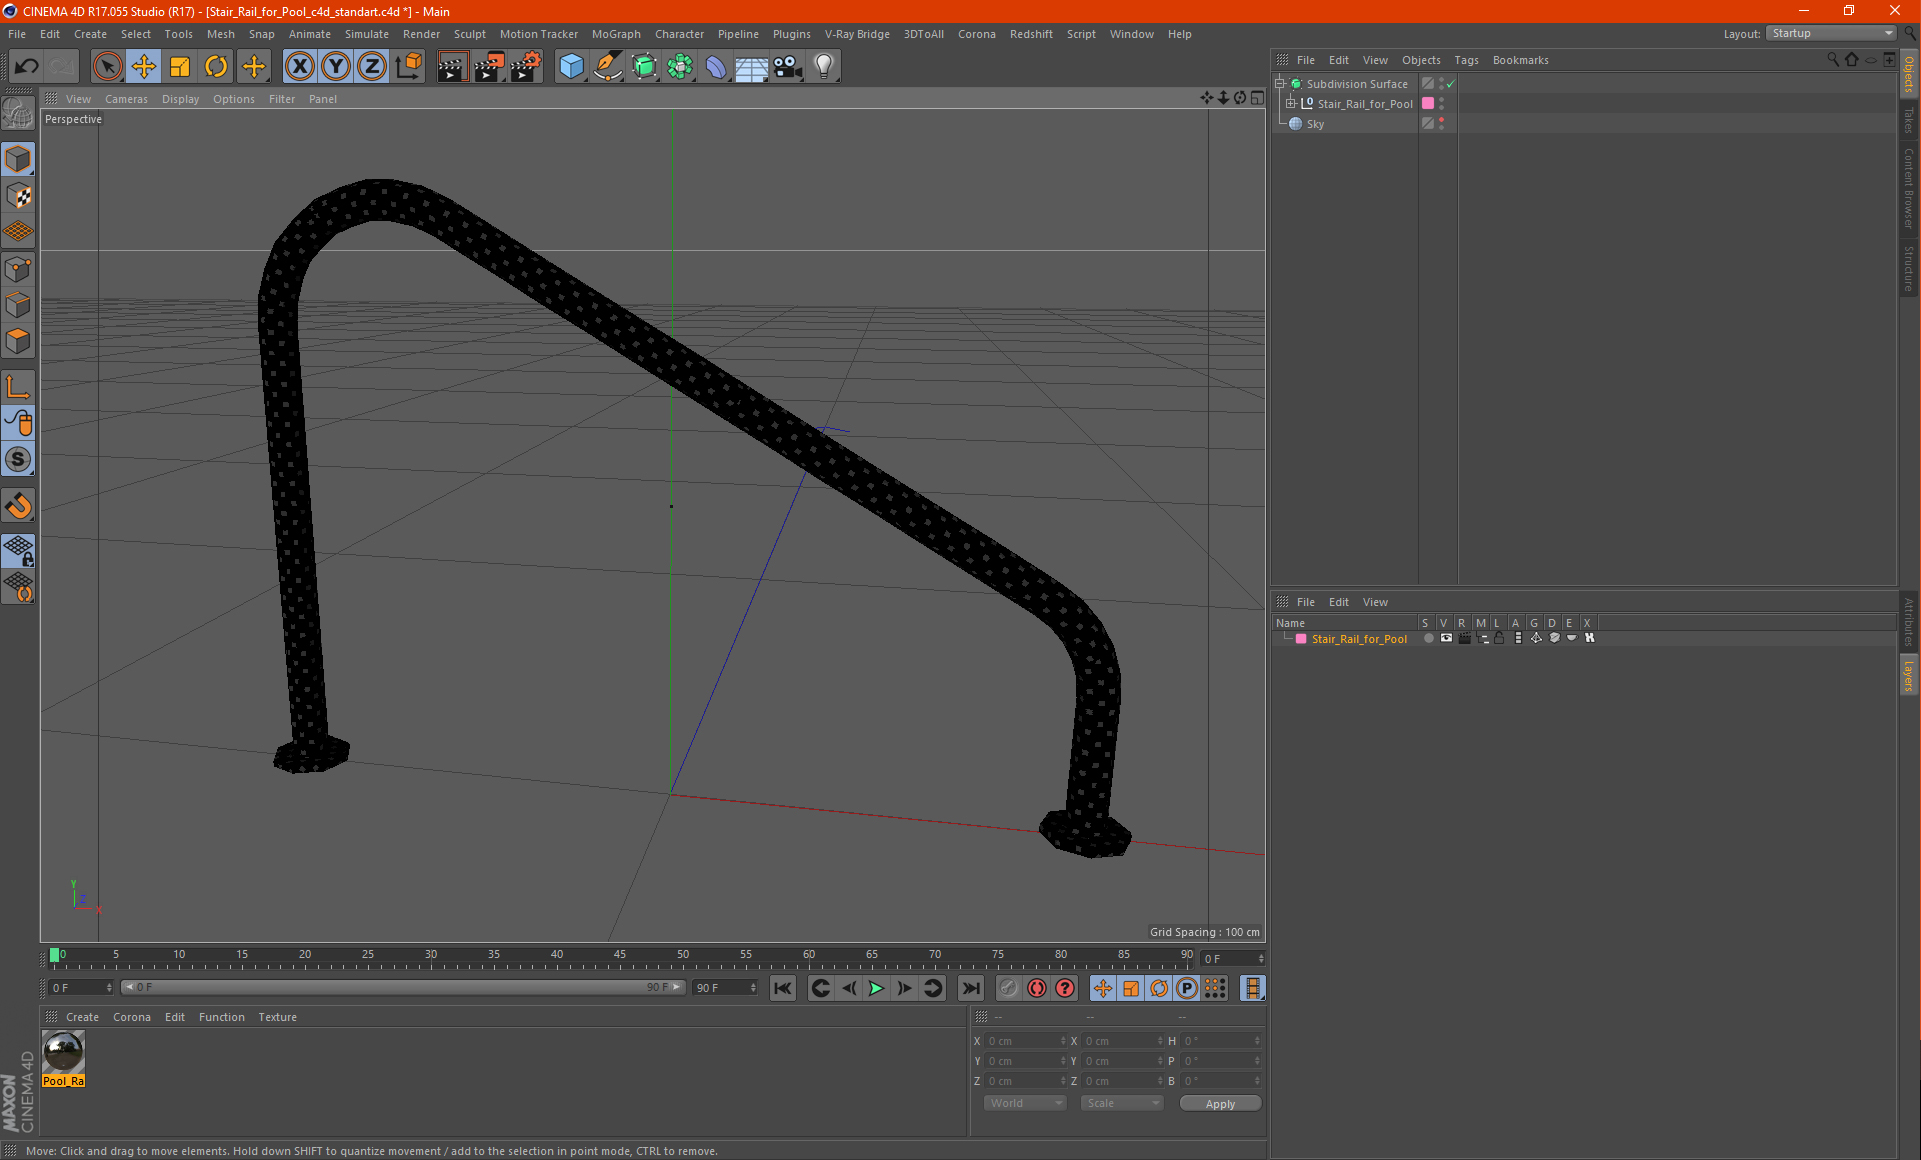Open the Array modeling objects icon
1921x1160 pixels.
click(680, 66)
